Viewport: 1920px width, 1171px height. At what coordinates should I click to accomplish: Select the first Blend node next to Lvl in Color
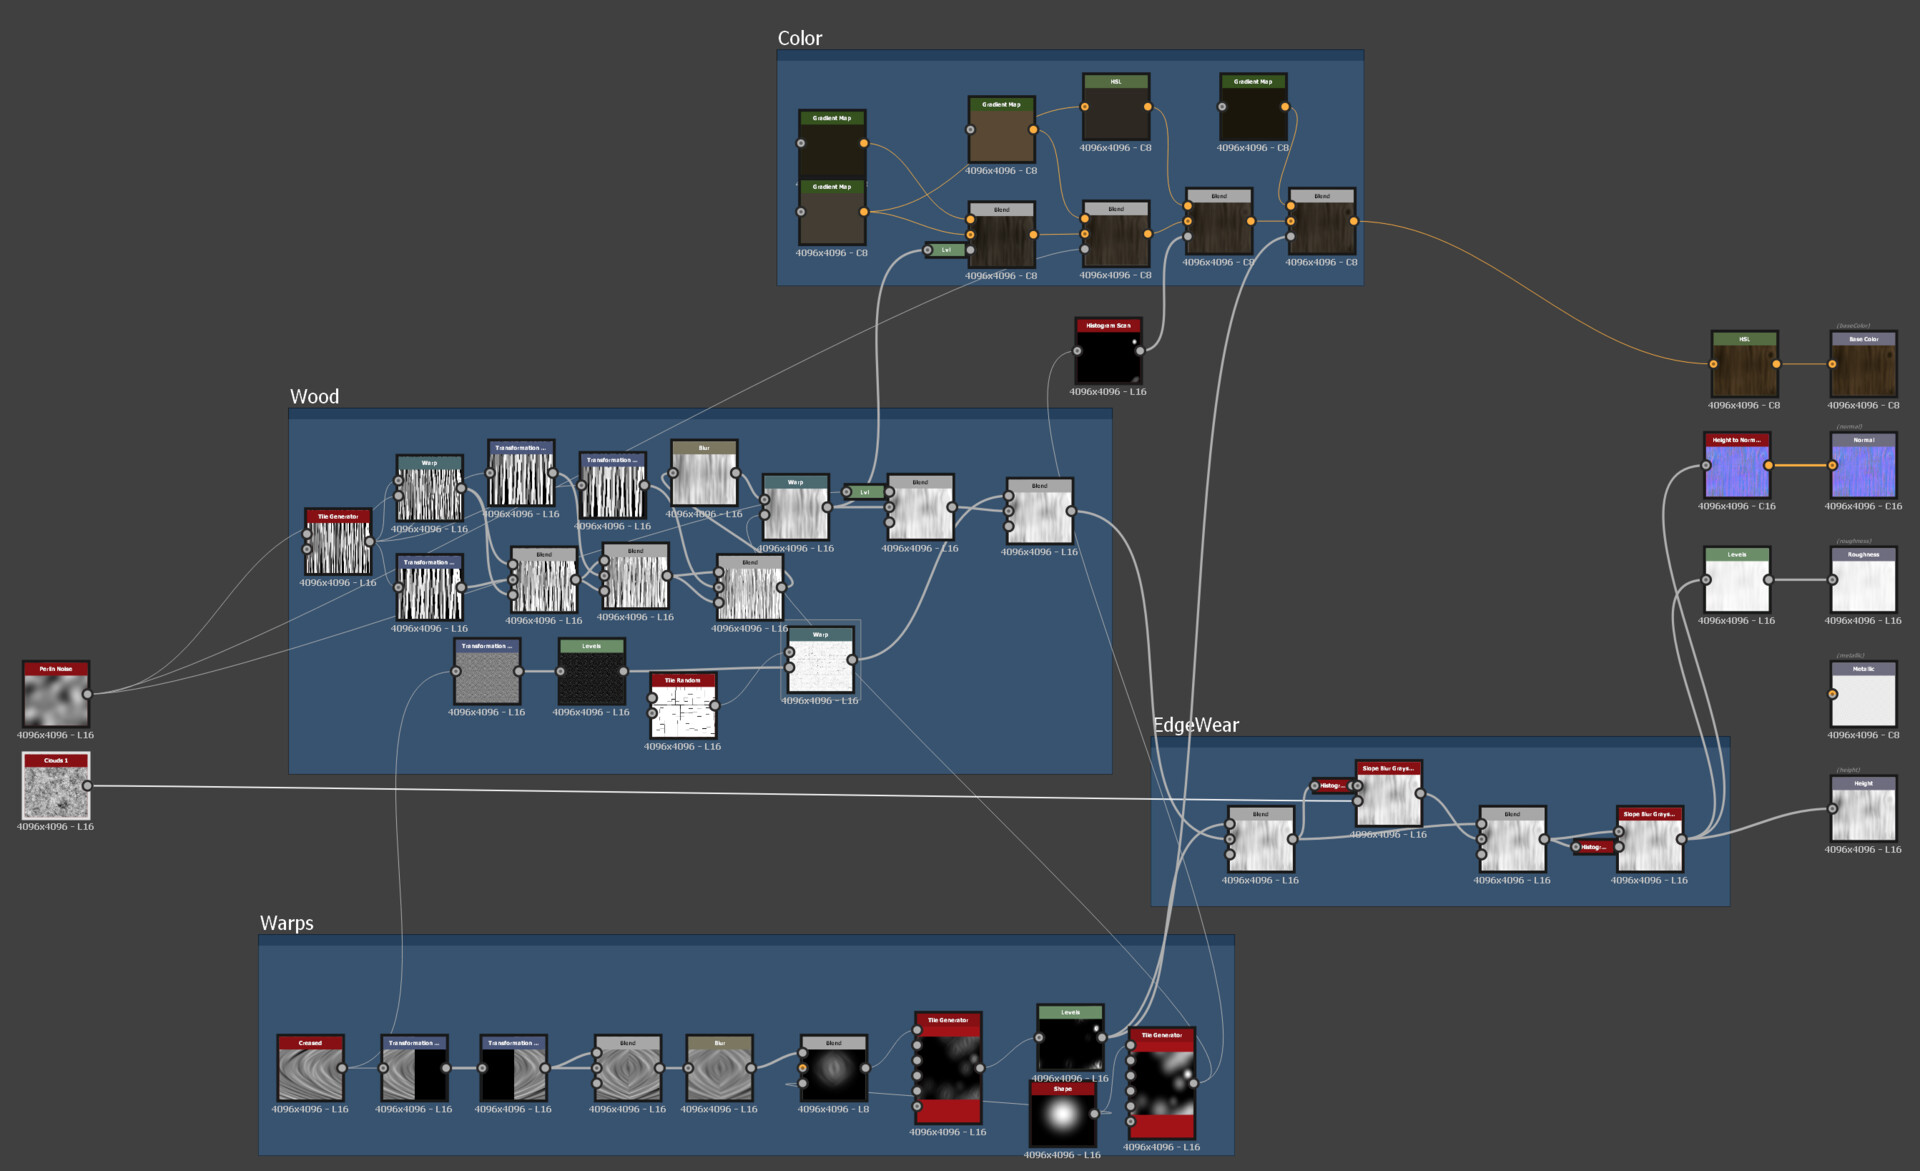1001,235
